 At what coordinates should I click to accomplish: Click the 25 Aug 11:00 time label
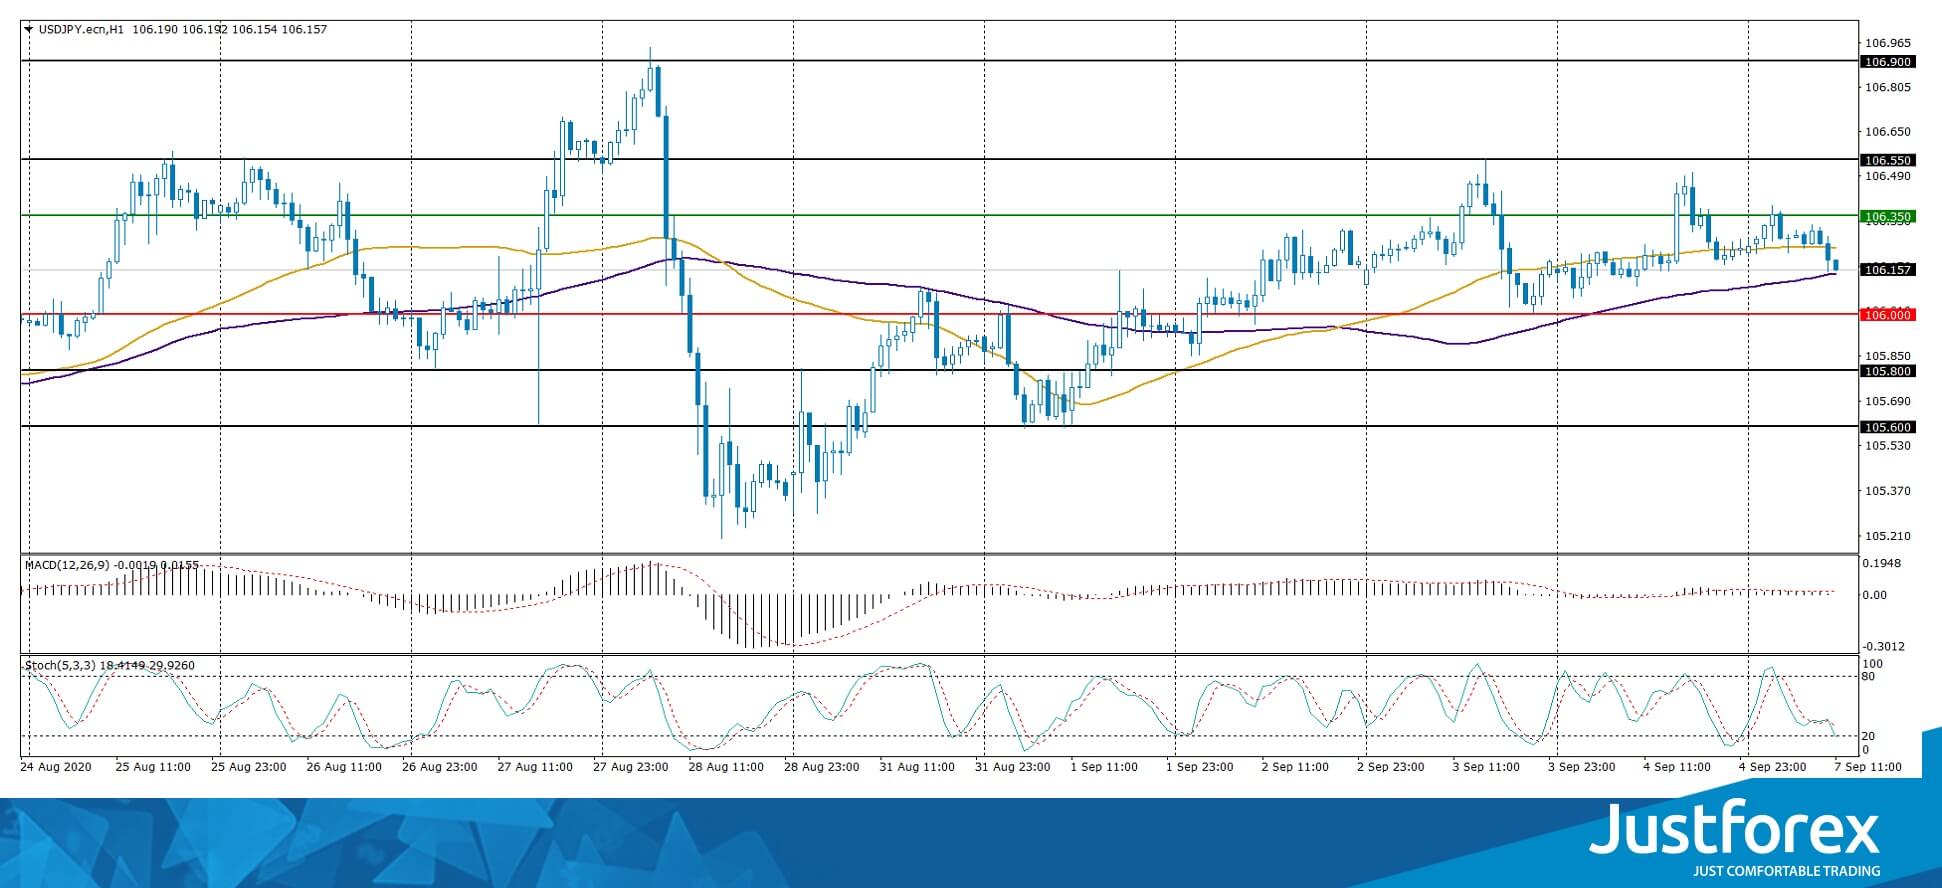click(x=153, y=767)
